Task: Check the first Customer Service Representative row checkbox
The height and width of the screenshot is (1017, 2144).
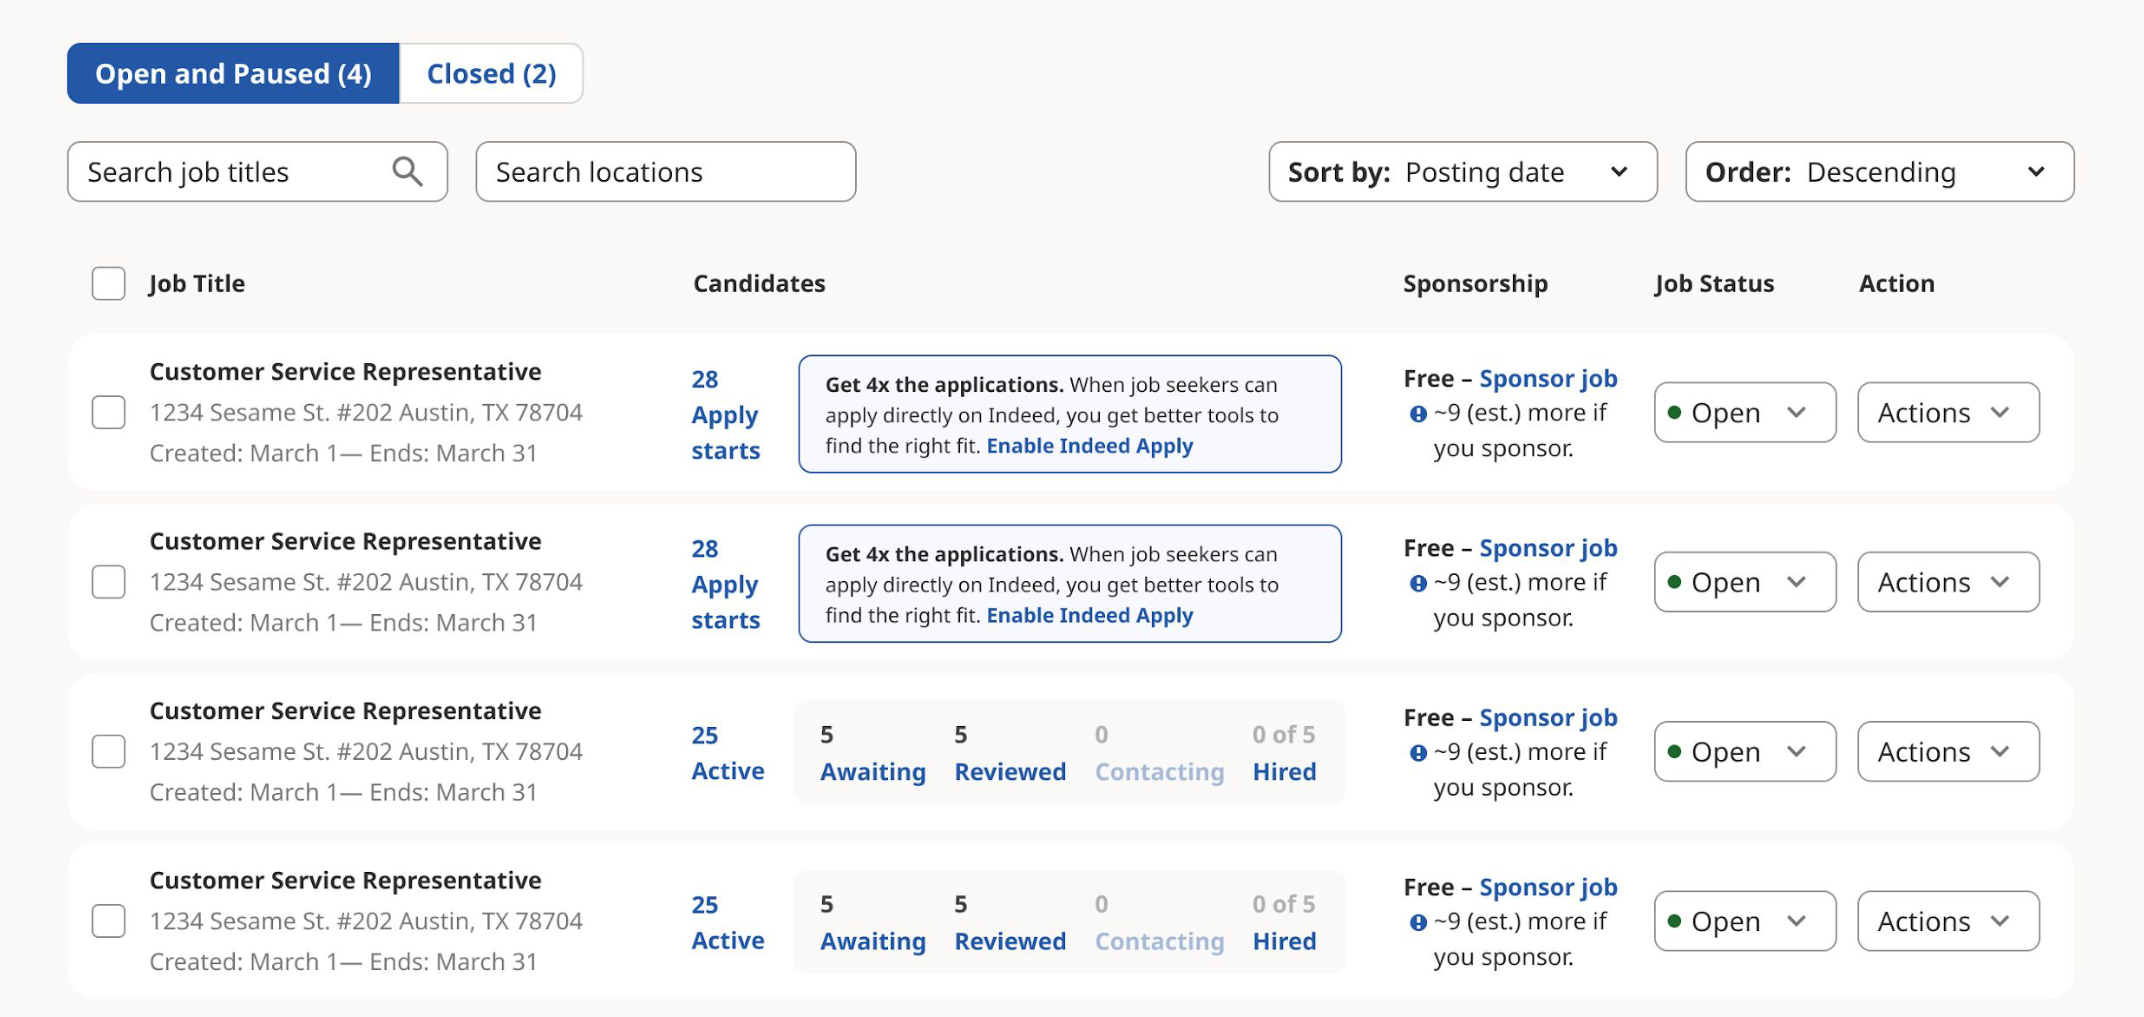Action: [107, 412]
